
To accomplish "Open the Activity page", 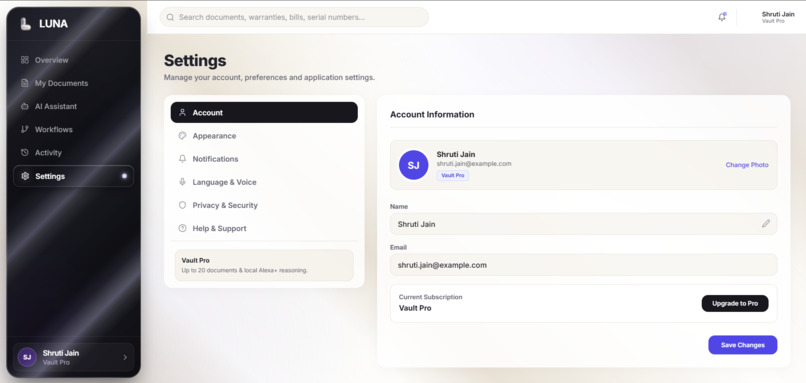I will point(74,153).
